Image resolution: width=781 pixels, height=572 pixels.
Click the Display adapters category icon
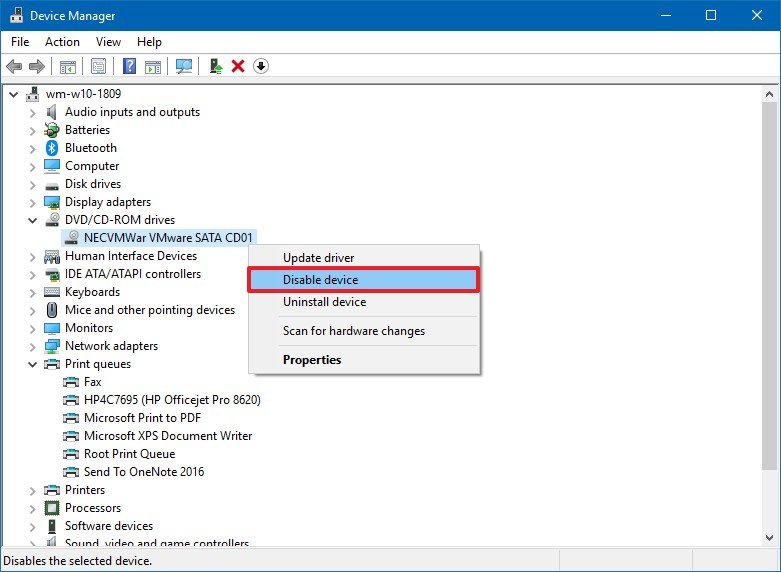pyautogui.click(x=52, y=202)
